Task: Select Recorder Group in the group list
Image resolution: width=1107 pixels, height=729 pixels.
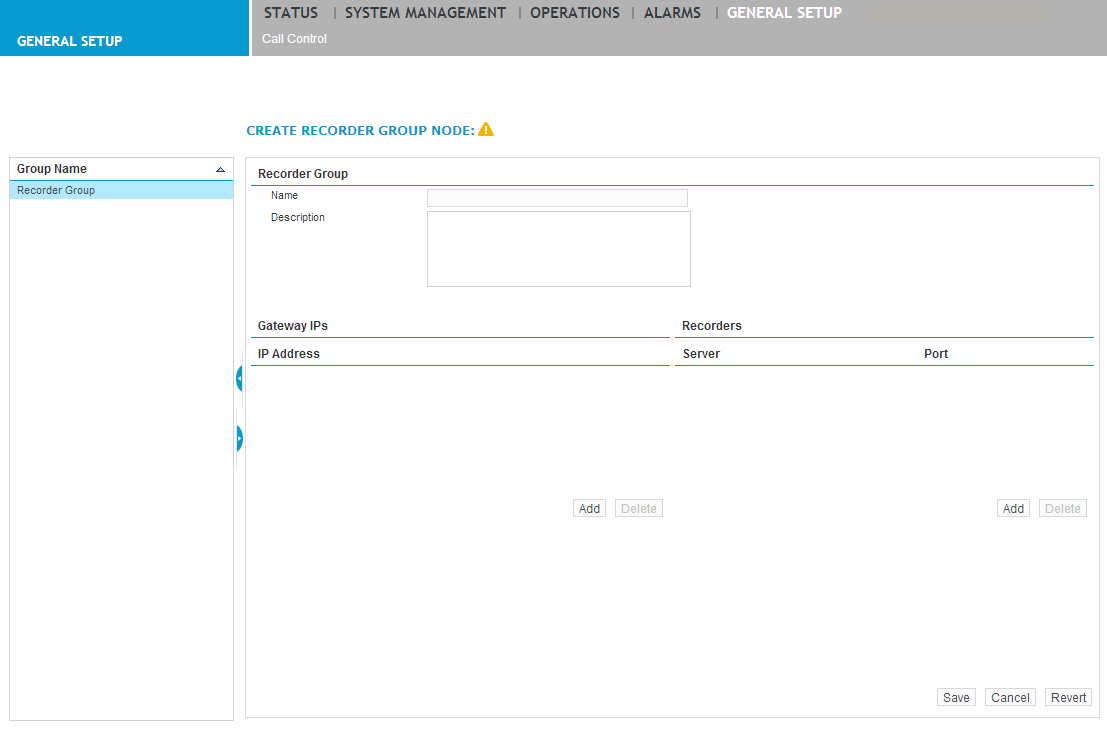Action: click(55, 190)
